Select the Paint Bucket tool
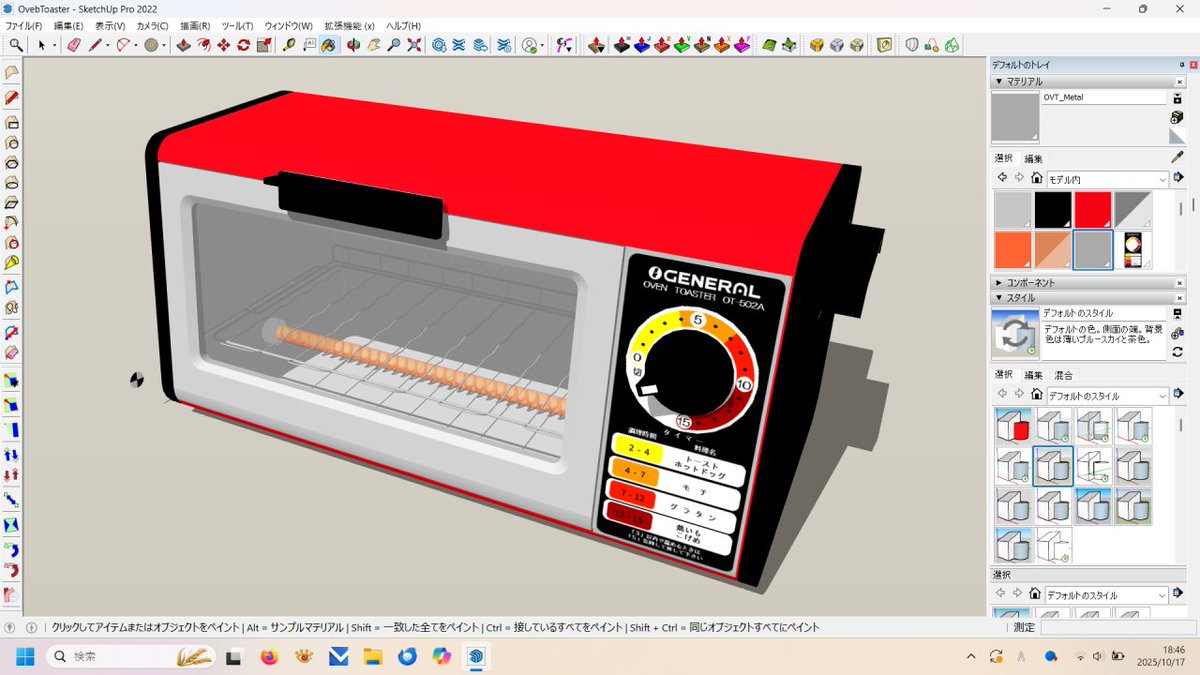Screen dimensions: 1200x675 tap(328, 45)
